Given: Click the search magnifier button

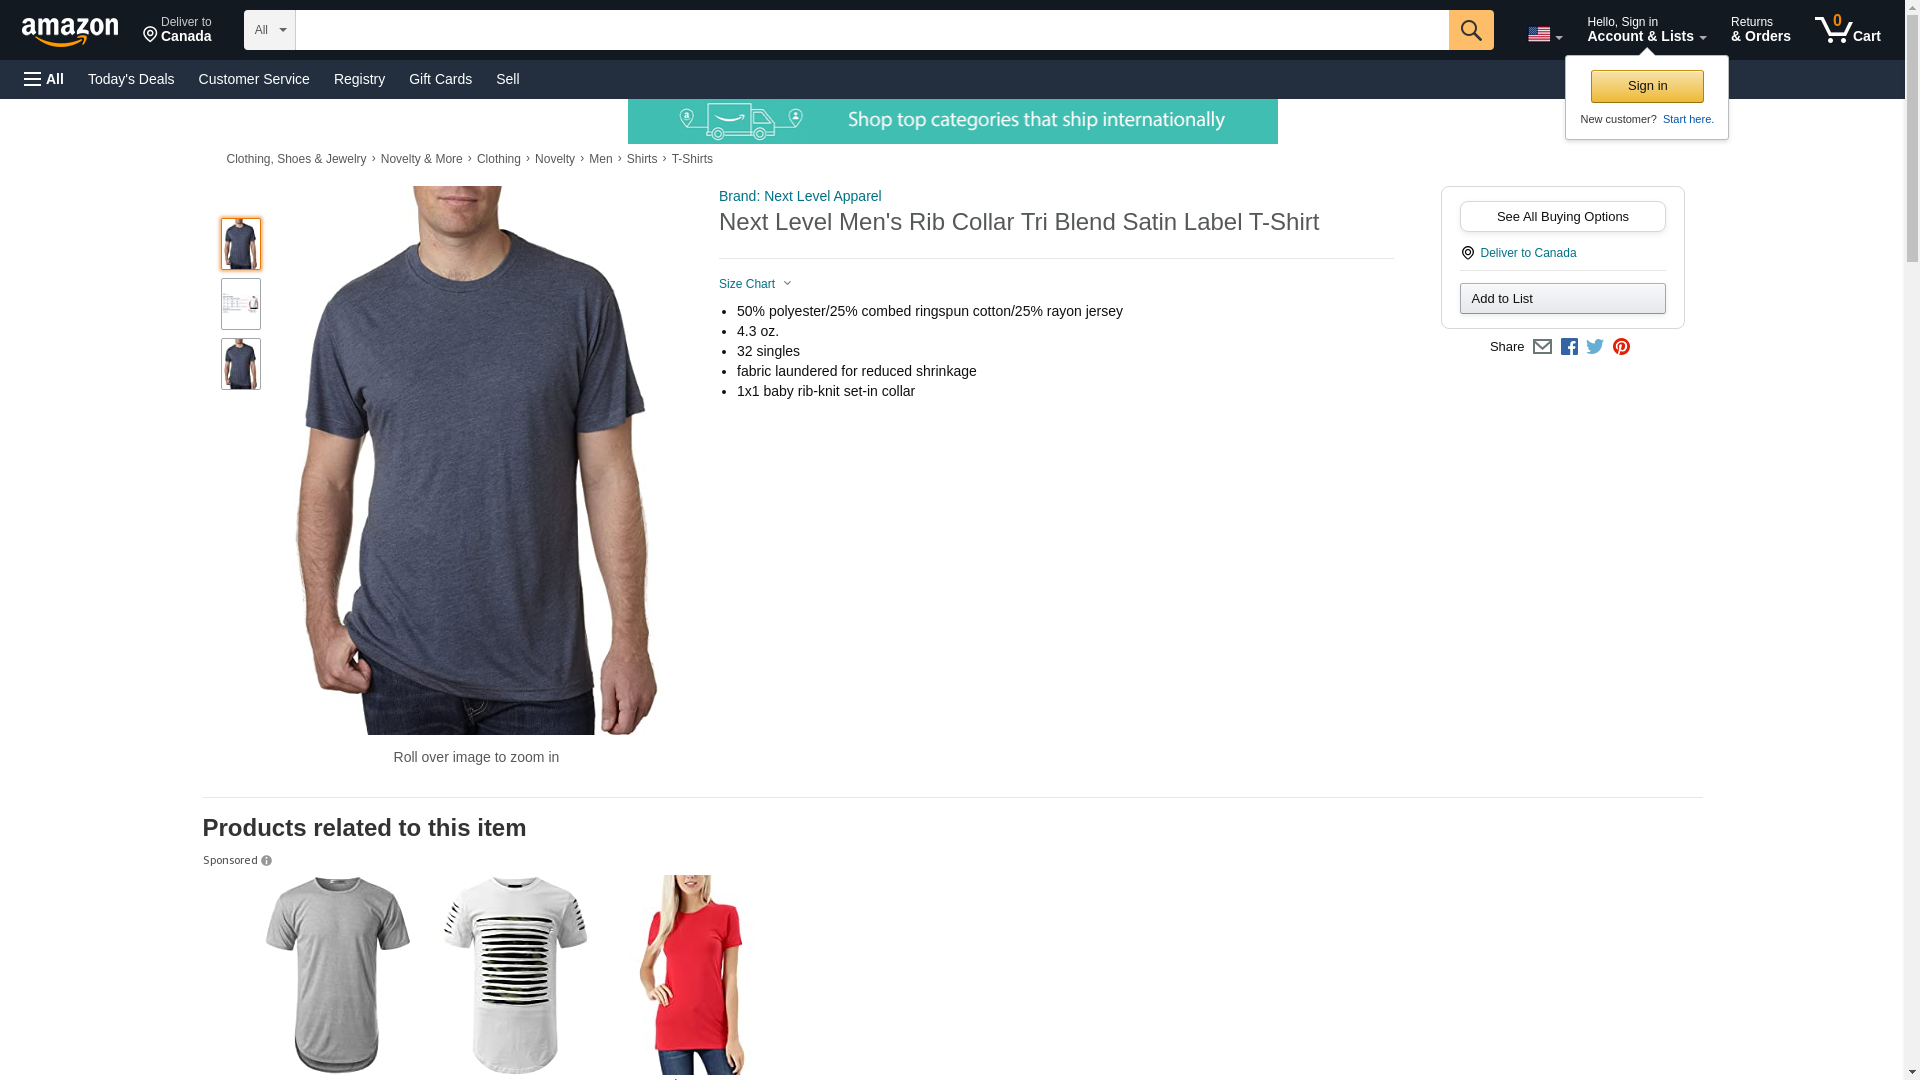Looking at the screenshot, I should click(1471, 30).
